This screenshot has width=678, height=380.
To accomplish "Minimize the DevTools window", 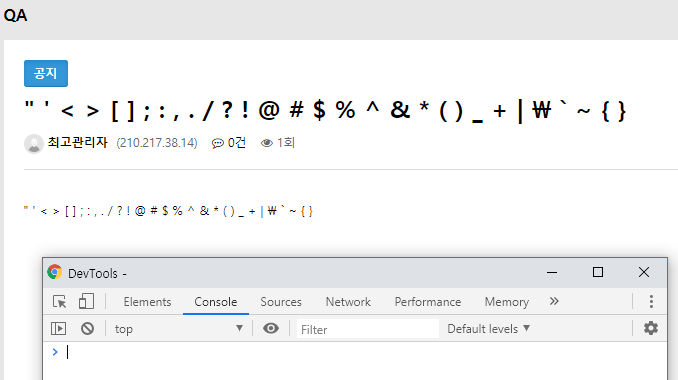I will click(x=552, y=272).
